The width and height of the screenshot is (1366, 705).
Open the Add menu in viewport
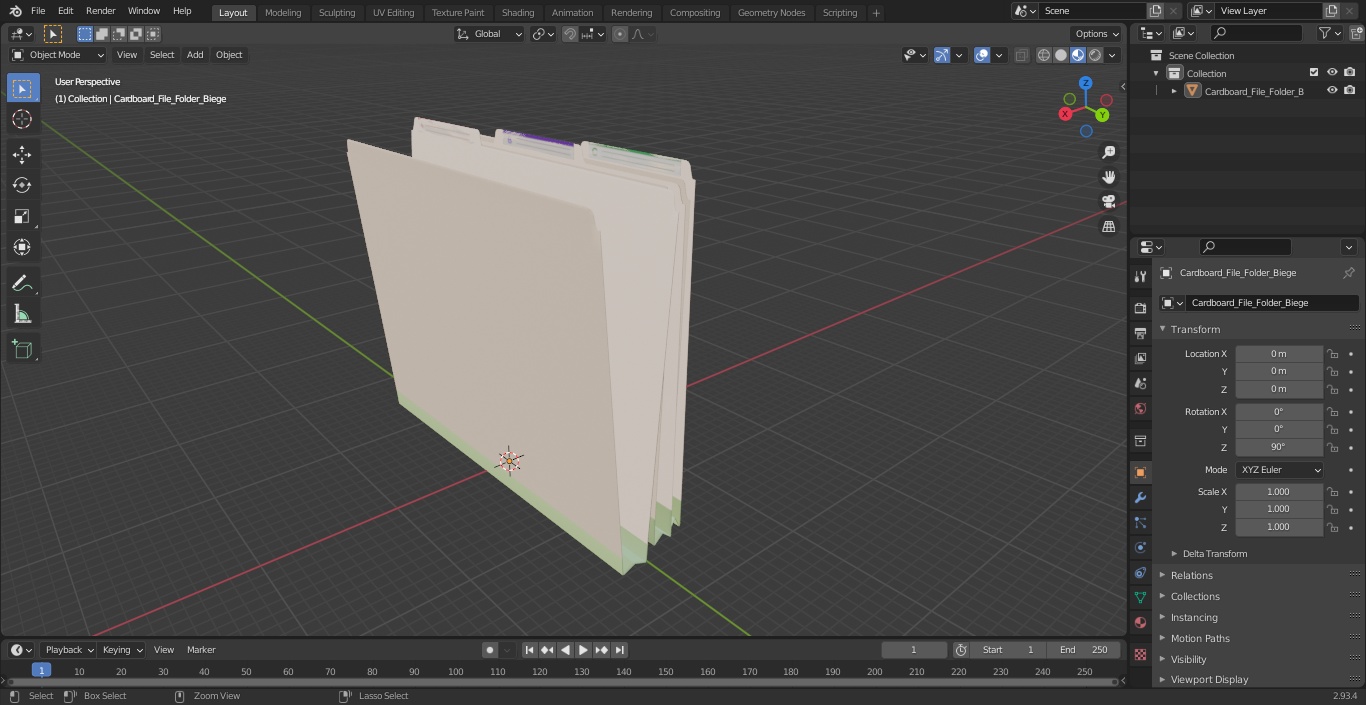coord(195,55)
